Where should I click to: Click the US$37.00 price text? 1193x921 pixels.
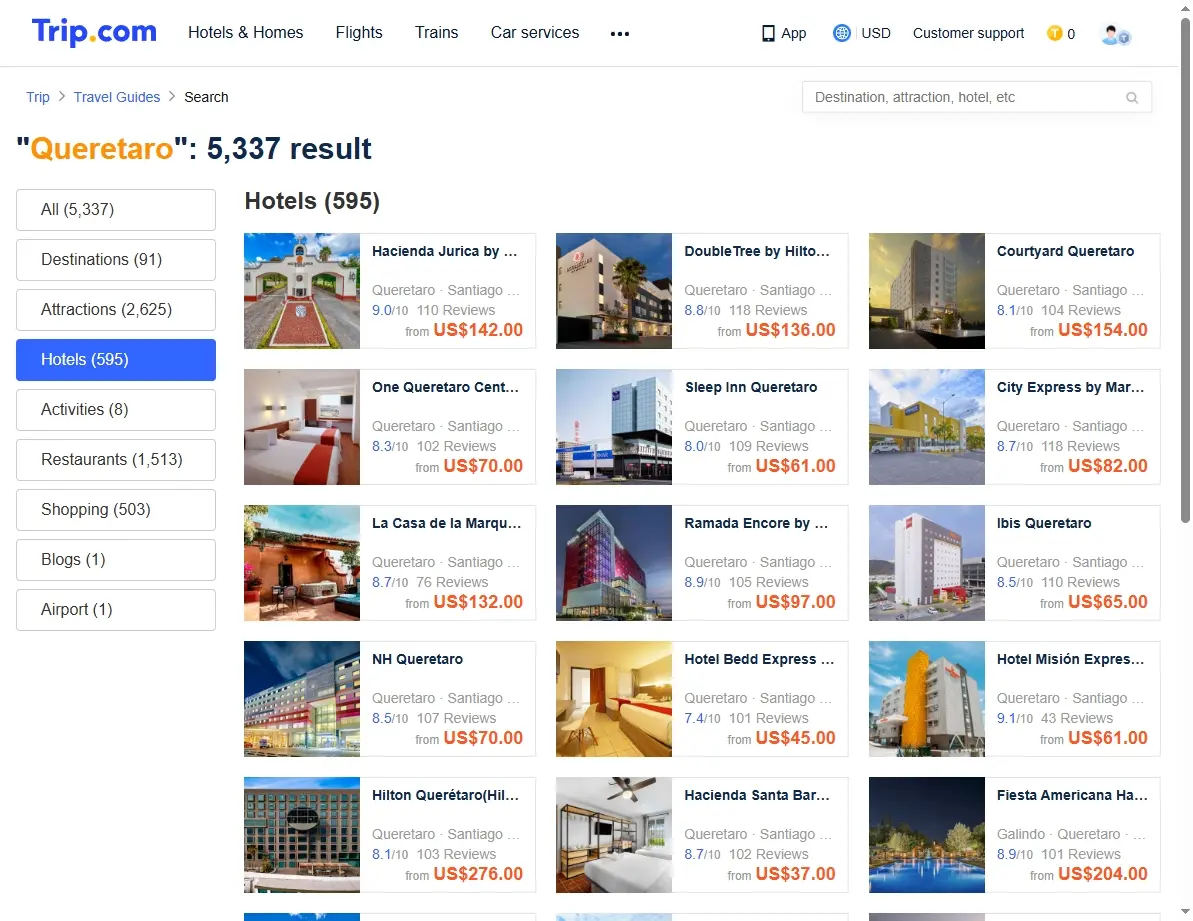pos(795,875)
